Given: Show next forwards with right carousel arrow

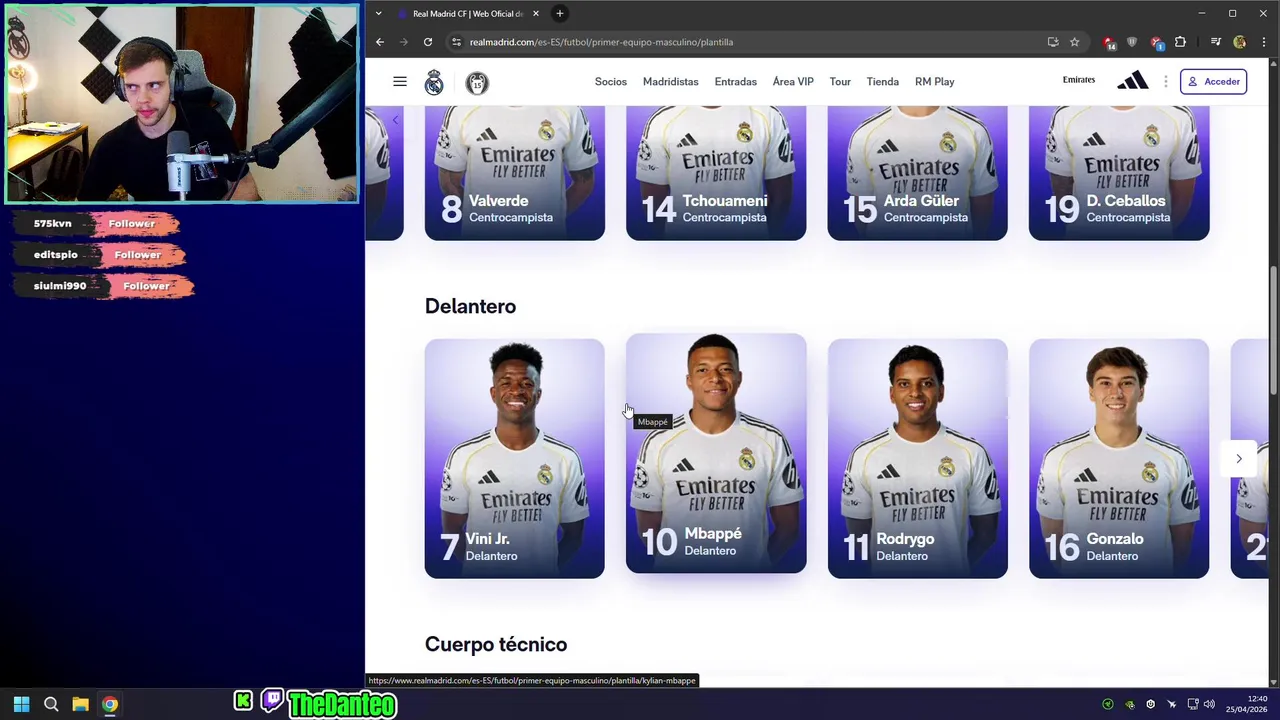Looking at the screenshot, I should point(1239,458).
